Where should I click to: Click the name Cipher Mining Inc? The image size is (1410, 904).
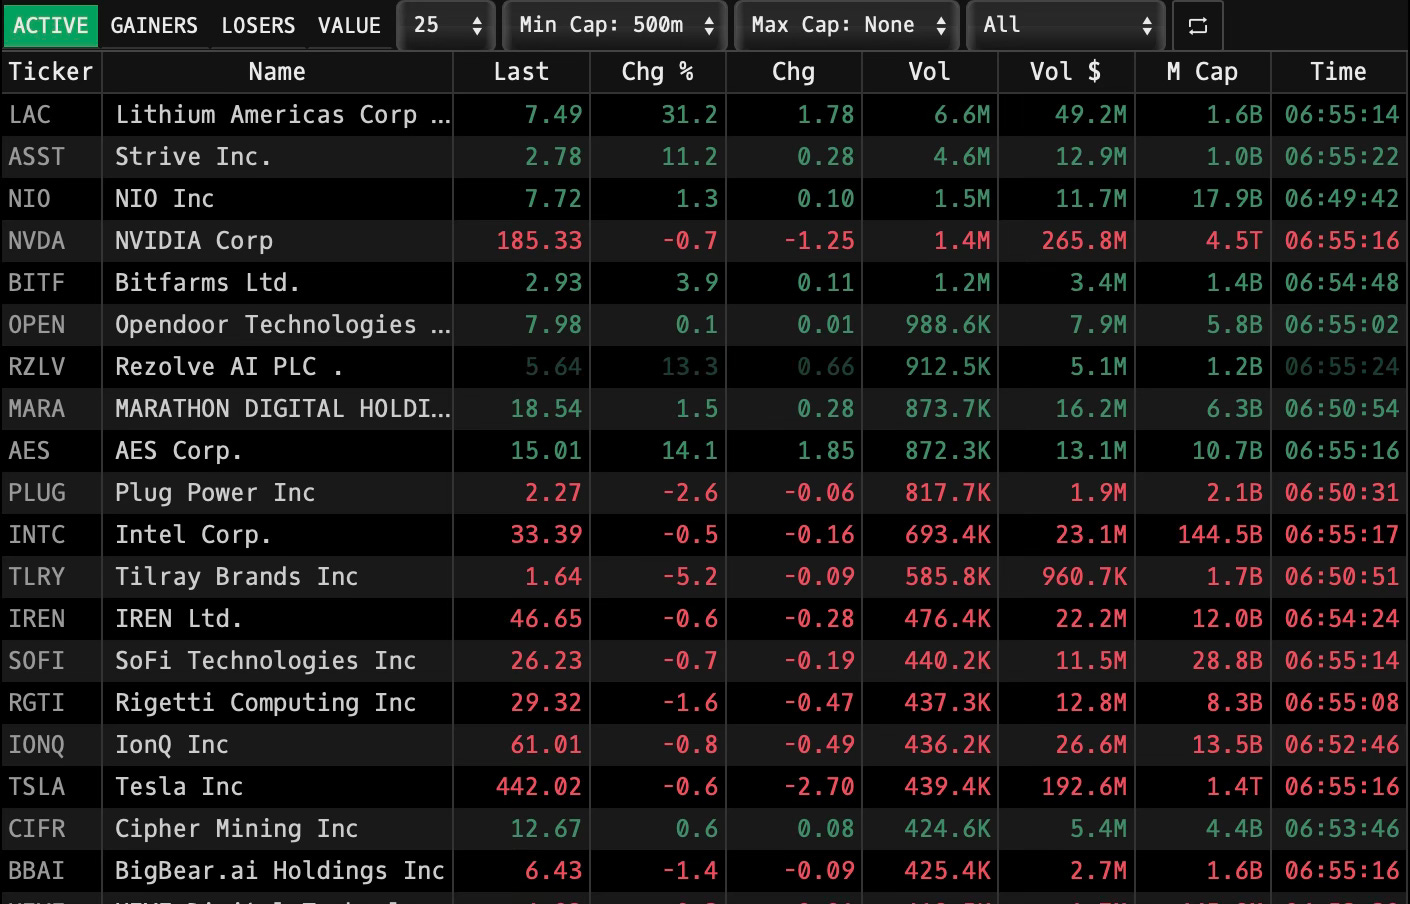pyautogui.click(x=236, y=829)
